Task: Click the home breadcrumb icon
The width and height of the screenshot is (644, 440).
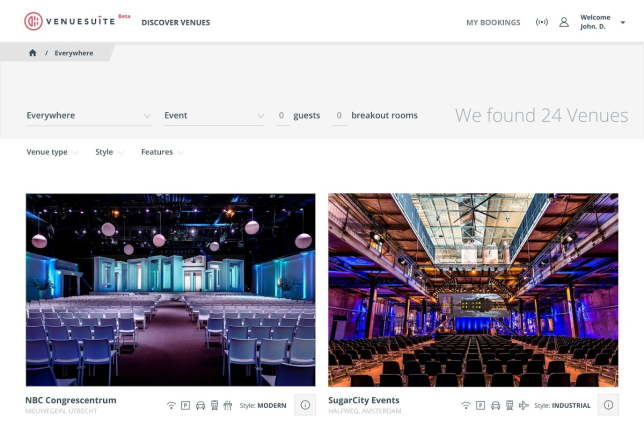Action: (32, 53)
